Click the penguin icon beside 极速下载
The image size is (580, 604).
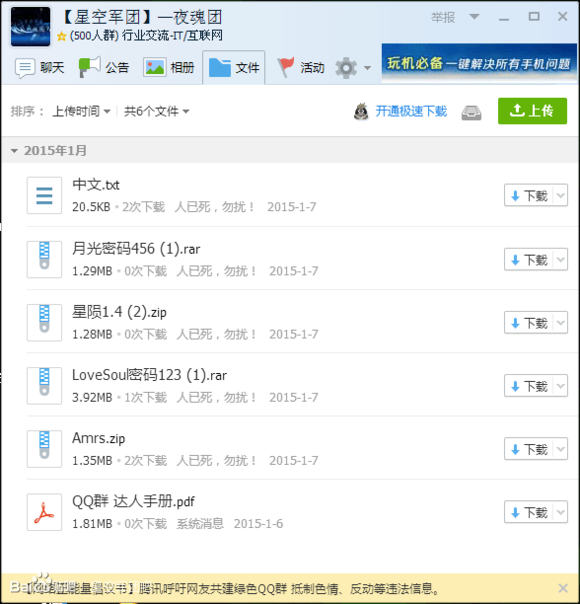[x=361, y=111]
